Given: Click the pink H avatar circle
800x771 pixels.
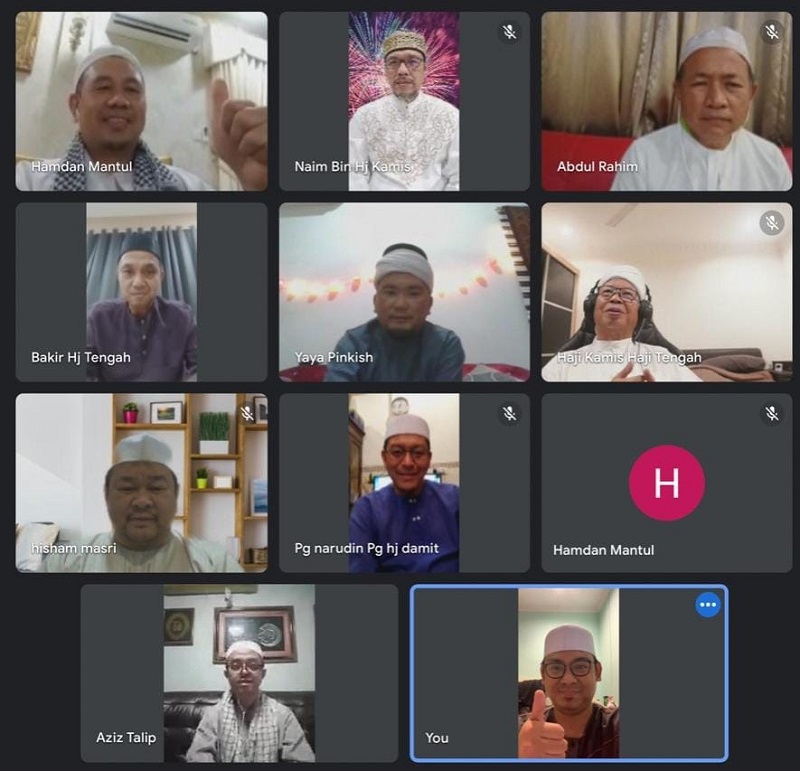Looking at the screenshot, I should [x=667, y=483].
